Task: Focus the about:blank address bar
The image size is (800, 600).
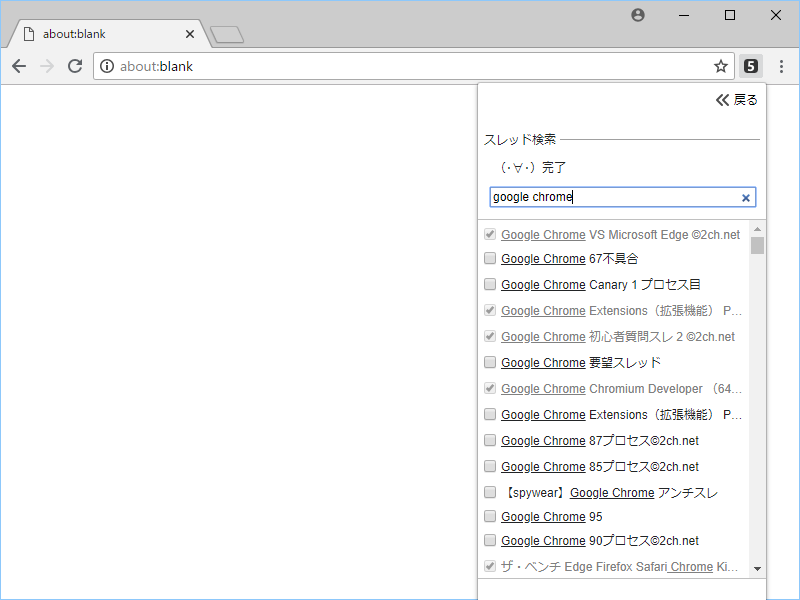Action: tap(414, 66)
